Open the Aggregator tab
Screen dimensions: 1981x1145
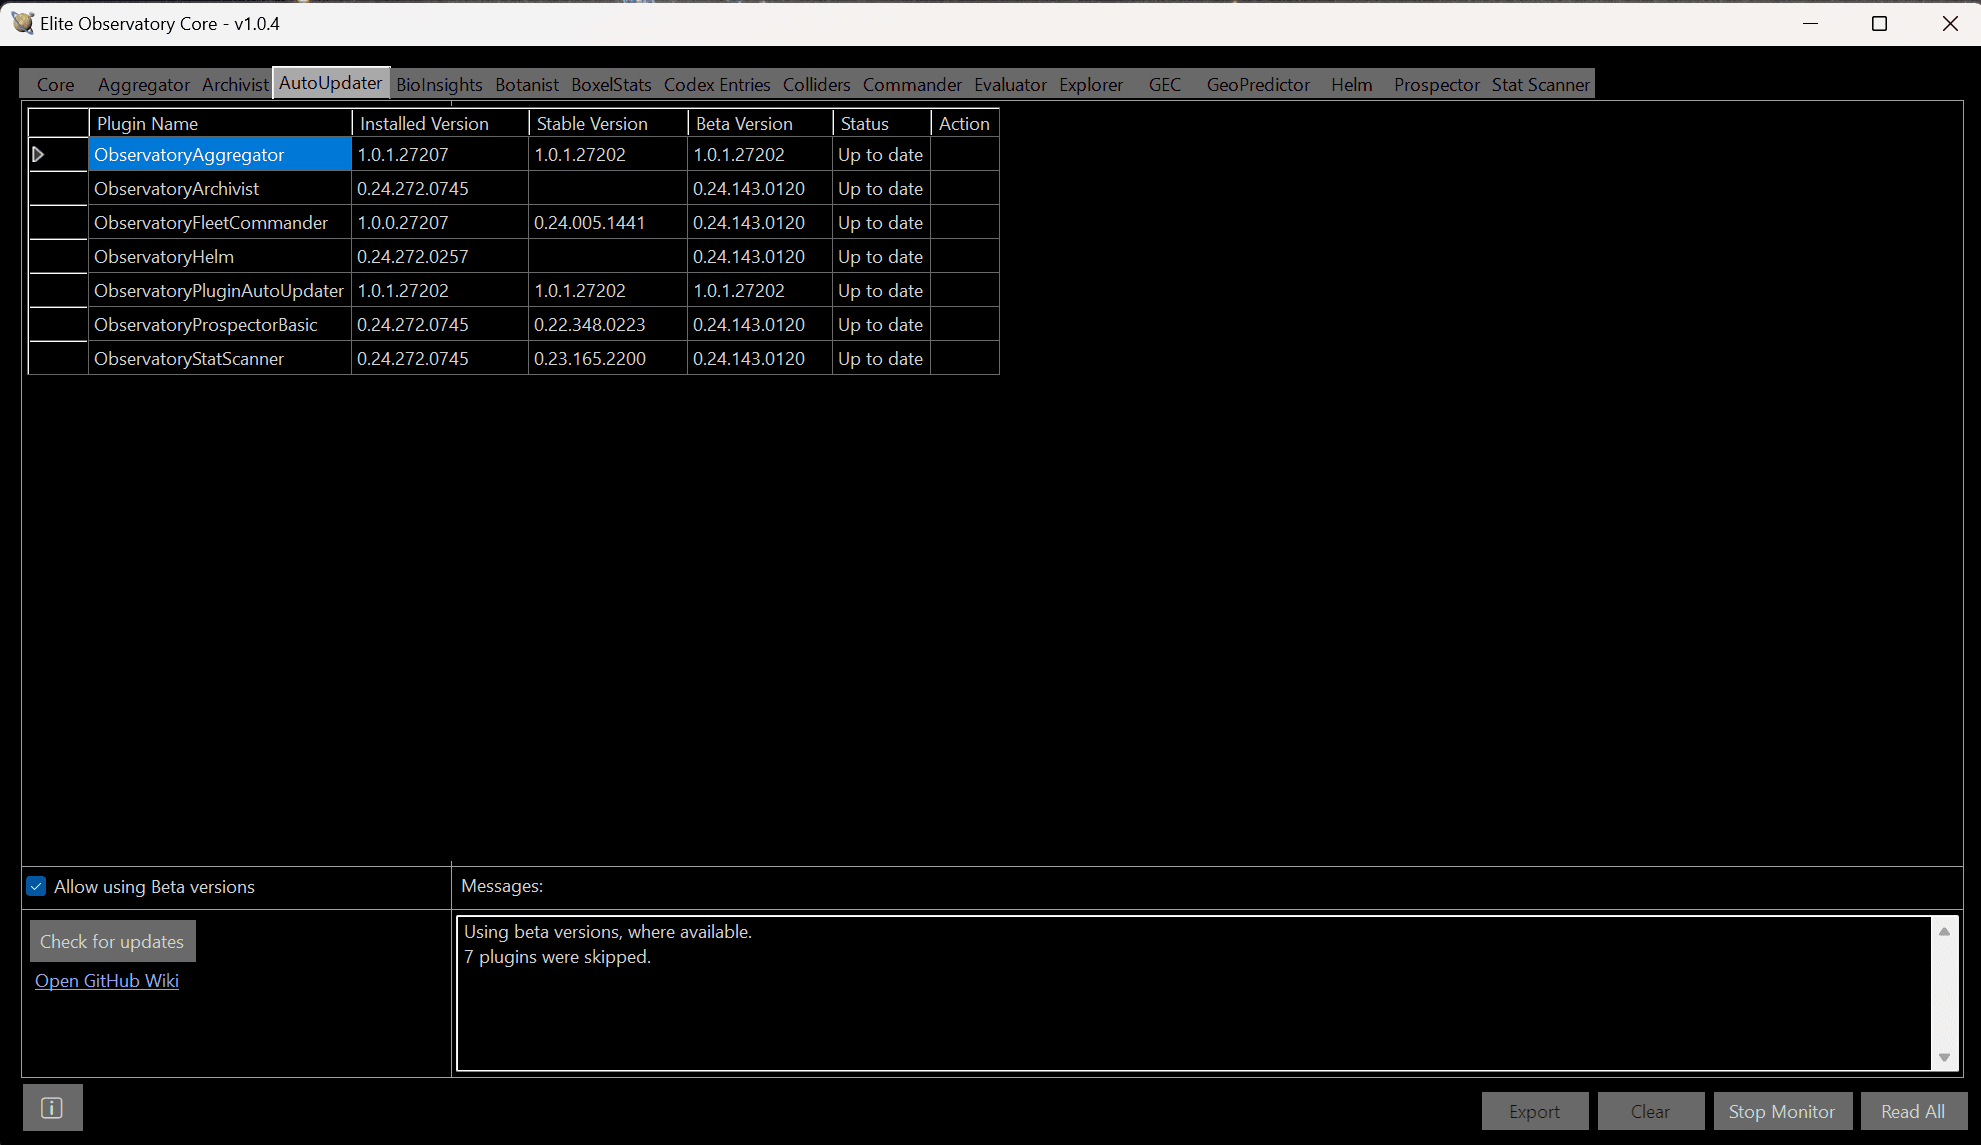point(144,85)
